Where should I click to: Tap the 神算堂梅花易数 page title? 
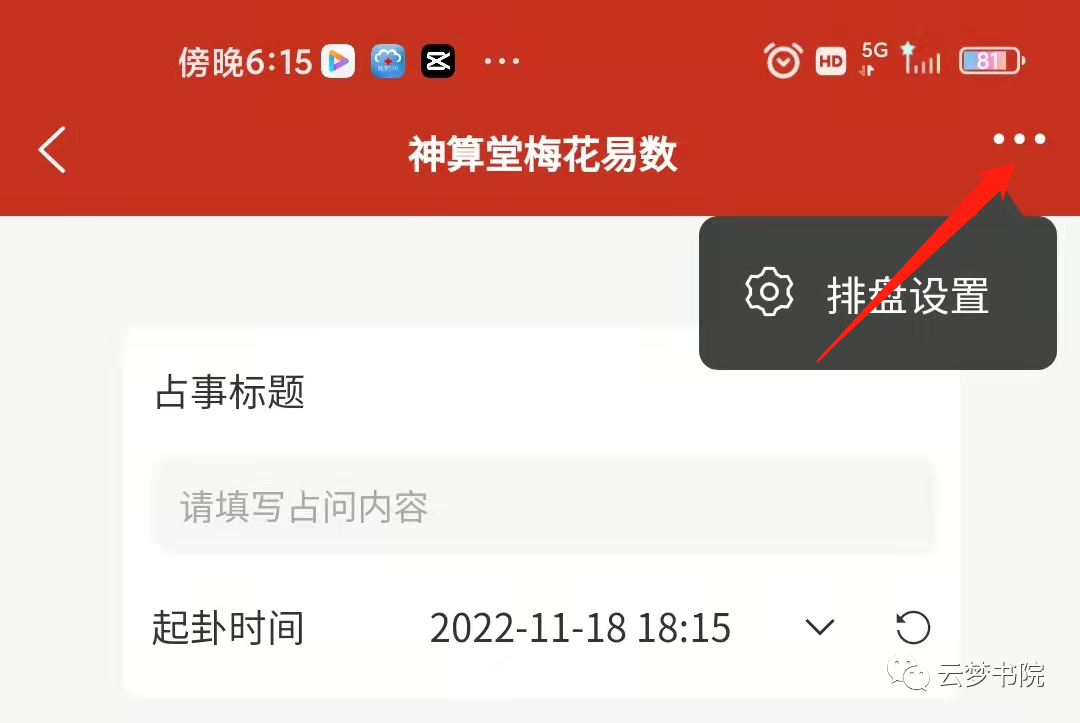pyautogui.click(x=543, y=154)
